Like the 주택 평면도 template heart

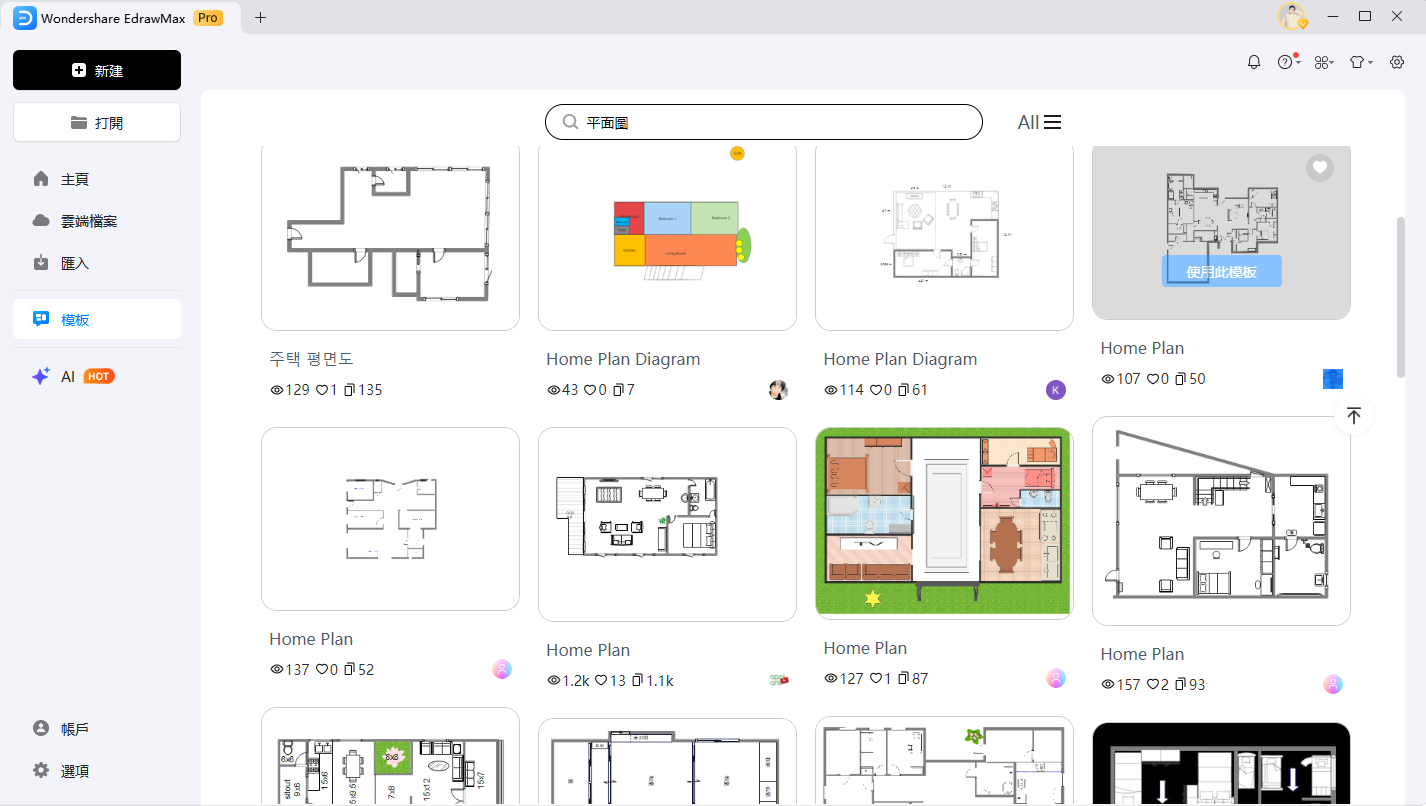click(322, 390)
